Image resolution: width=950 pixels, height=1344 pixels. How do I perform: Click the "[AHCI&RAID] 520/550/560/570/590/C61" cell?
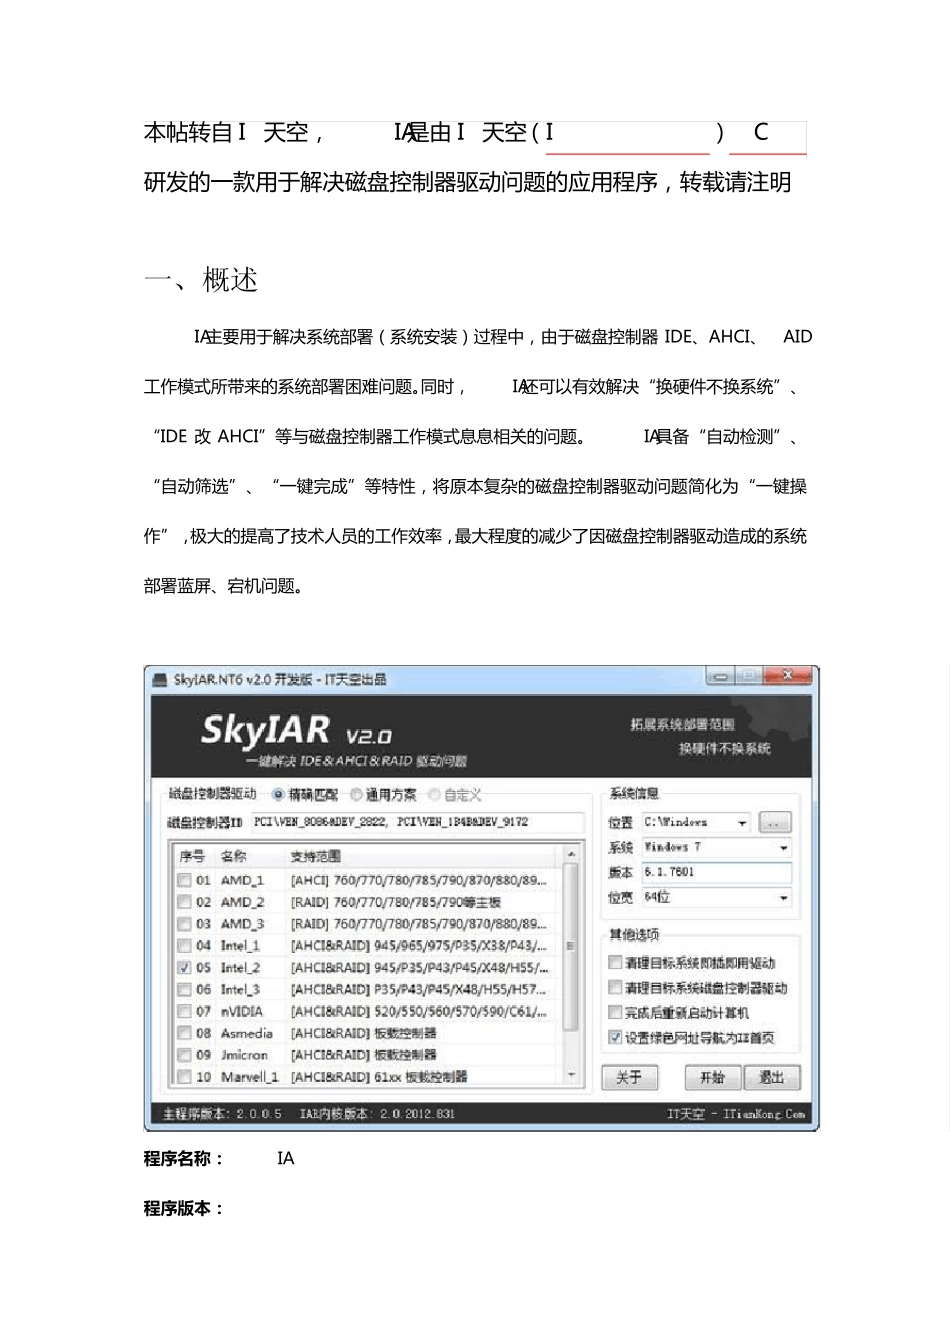pos(419,1012)
